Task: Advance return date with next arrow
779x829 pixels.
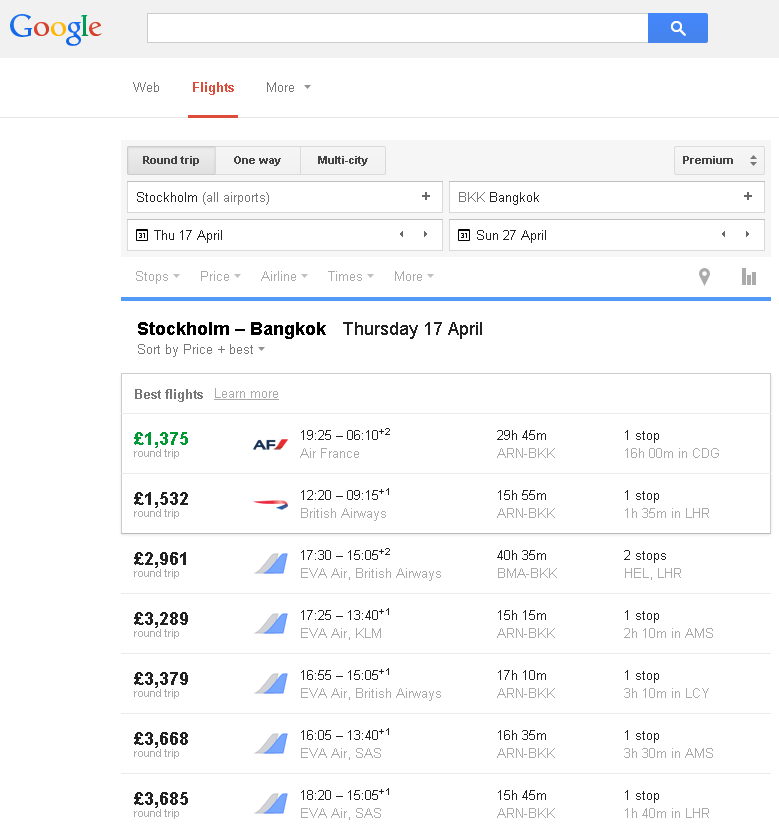Action: click(x=747, y=235)
